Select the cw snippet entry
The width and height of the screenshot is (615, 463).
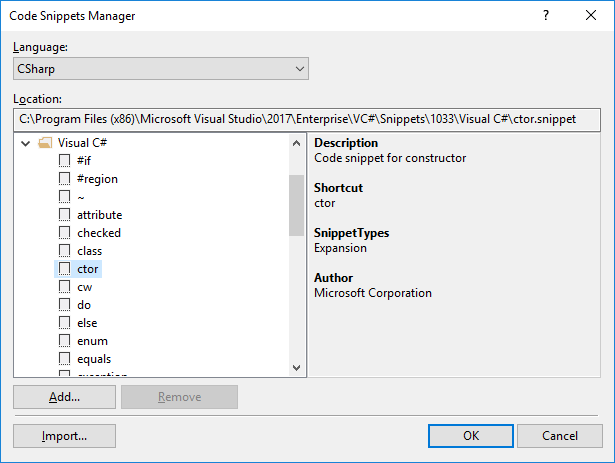click(84, 287)
